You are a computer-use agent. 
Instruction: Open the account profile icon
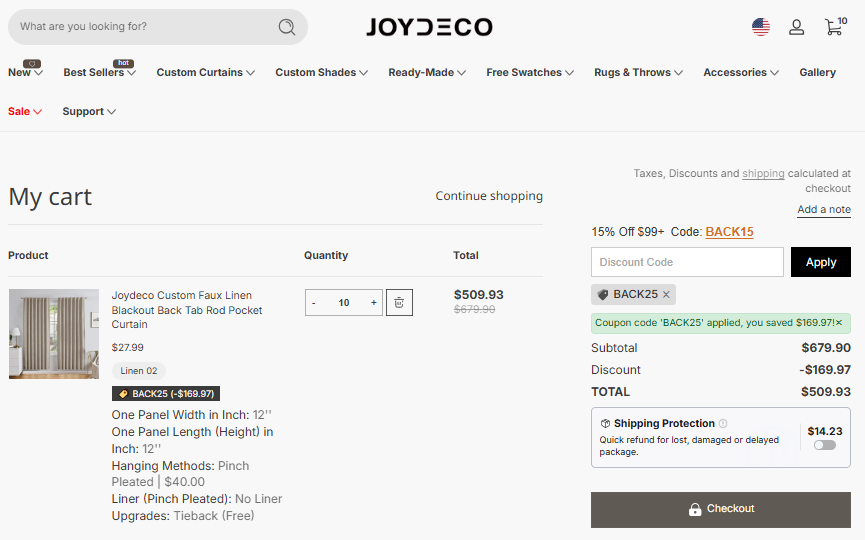tap(796, 27)
